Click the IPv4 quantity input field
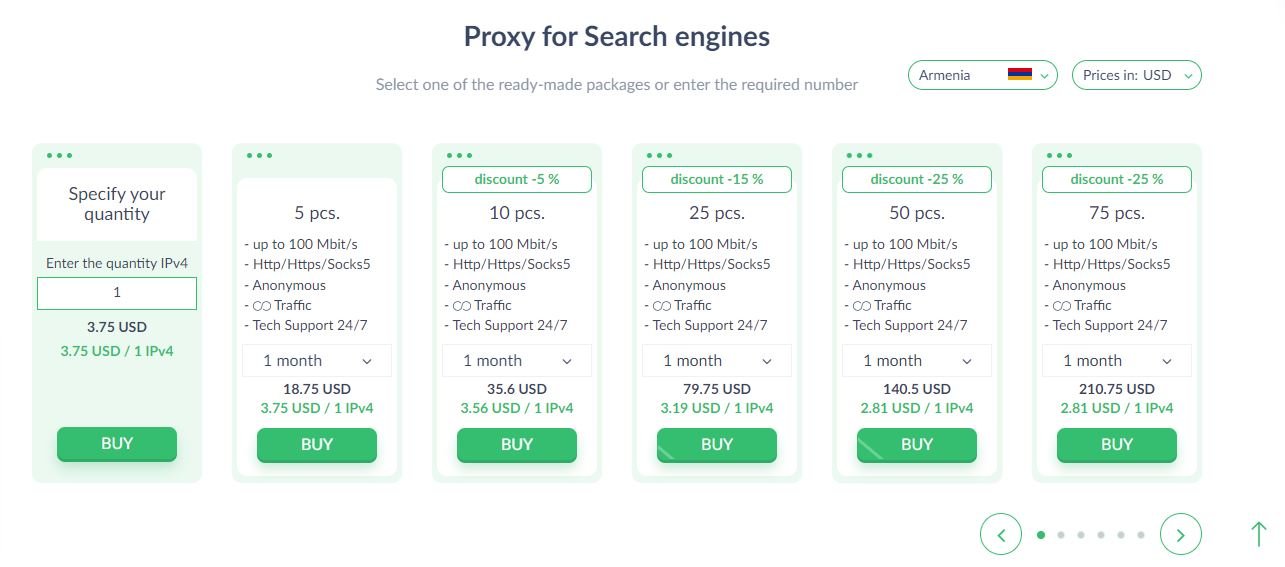The image size is (1285, 567). [117, 293]
